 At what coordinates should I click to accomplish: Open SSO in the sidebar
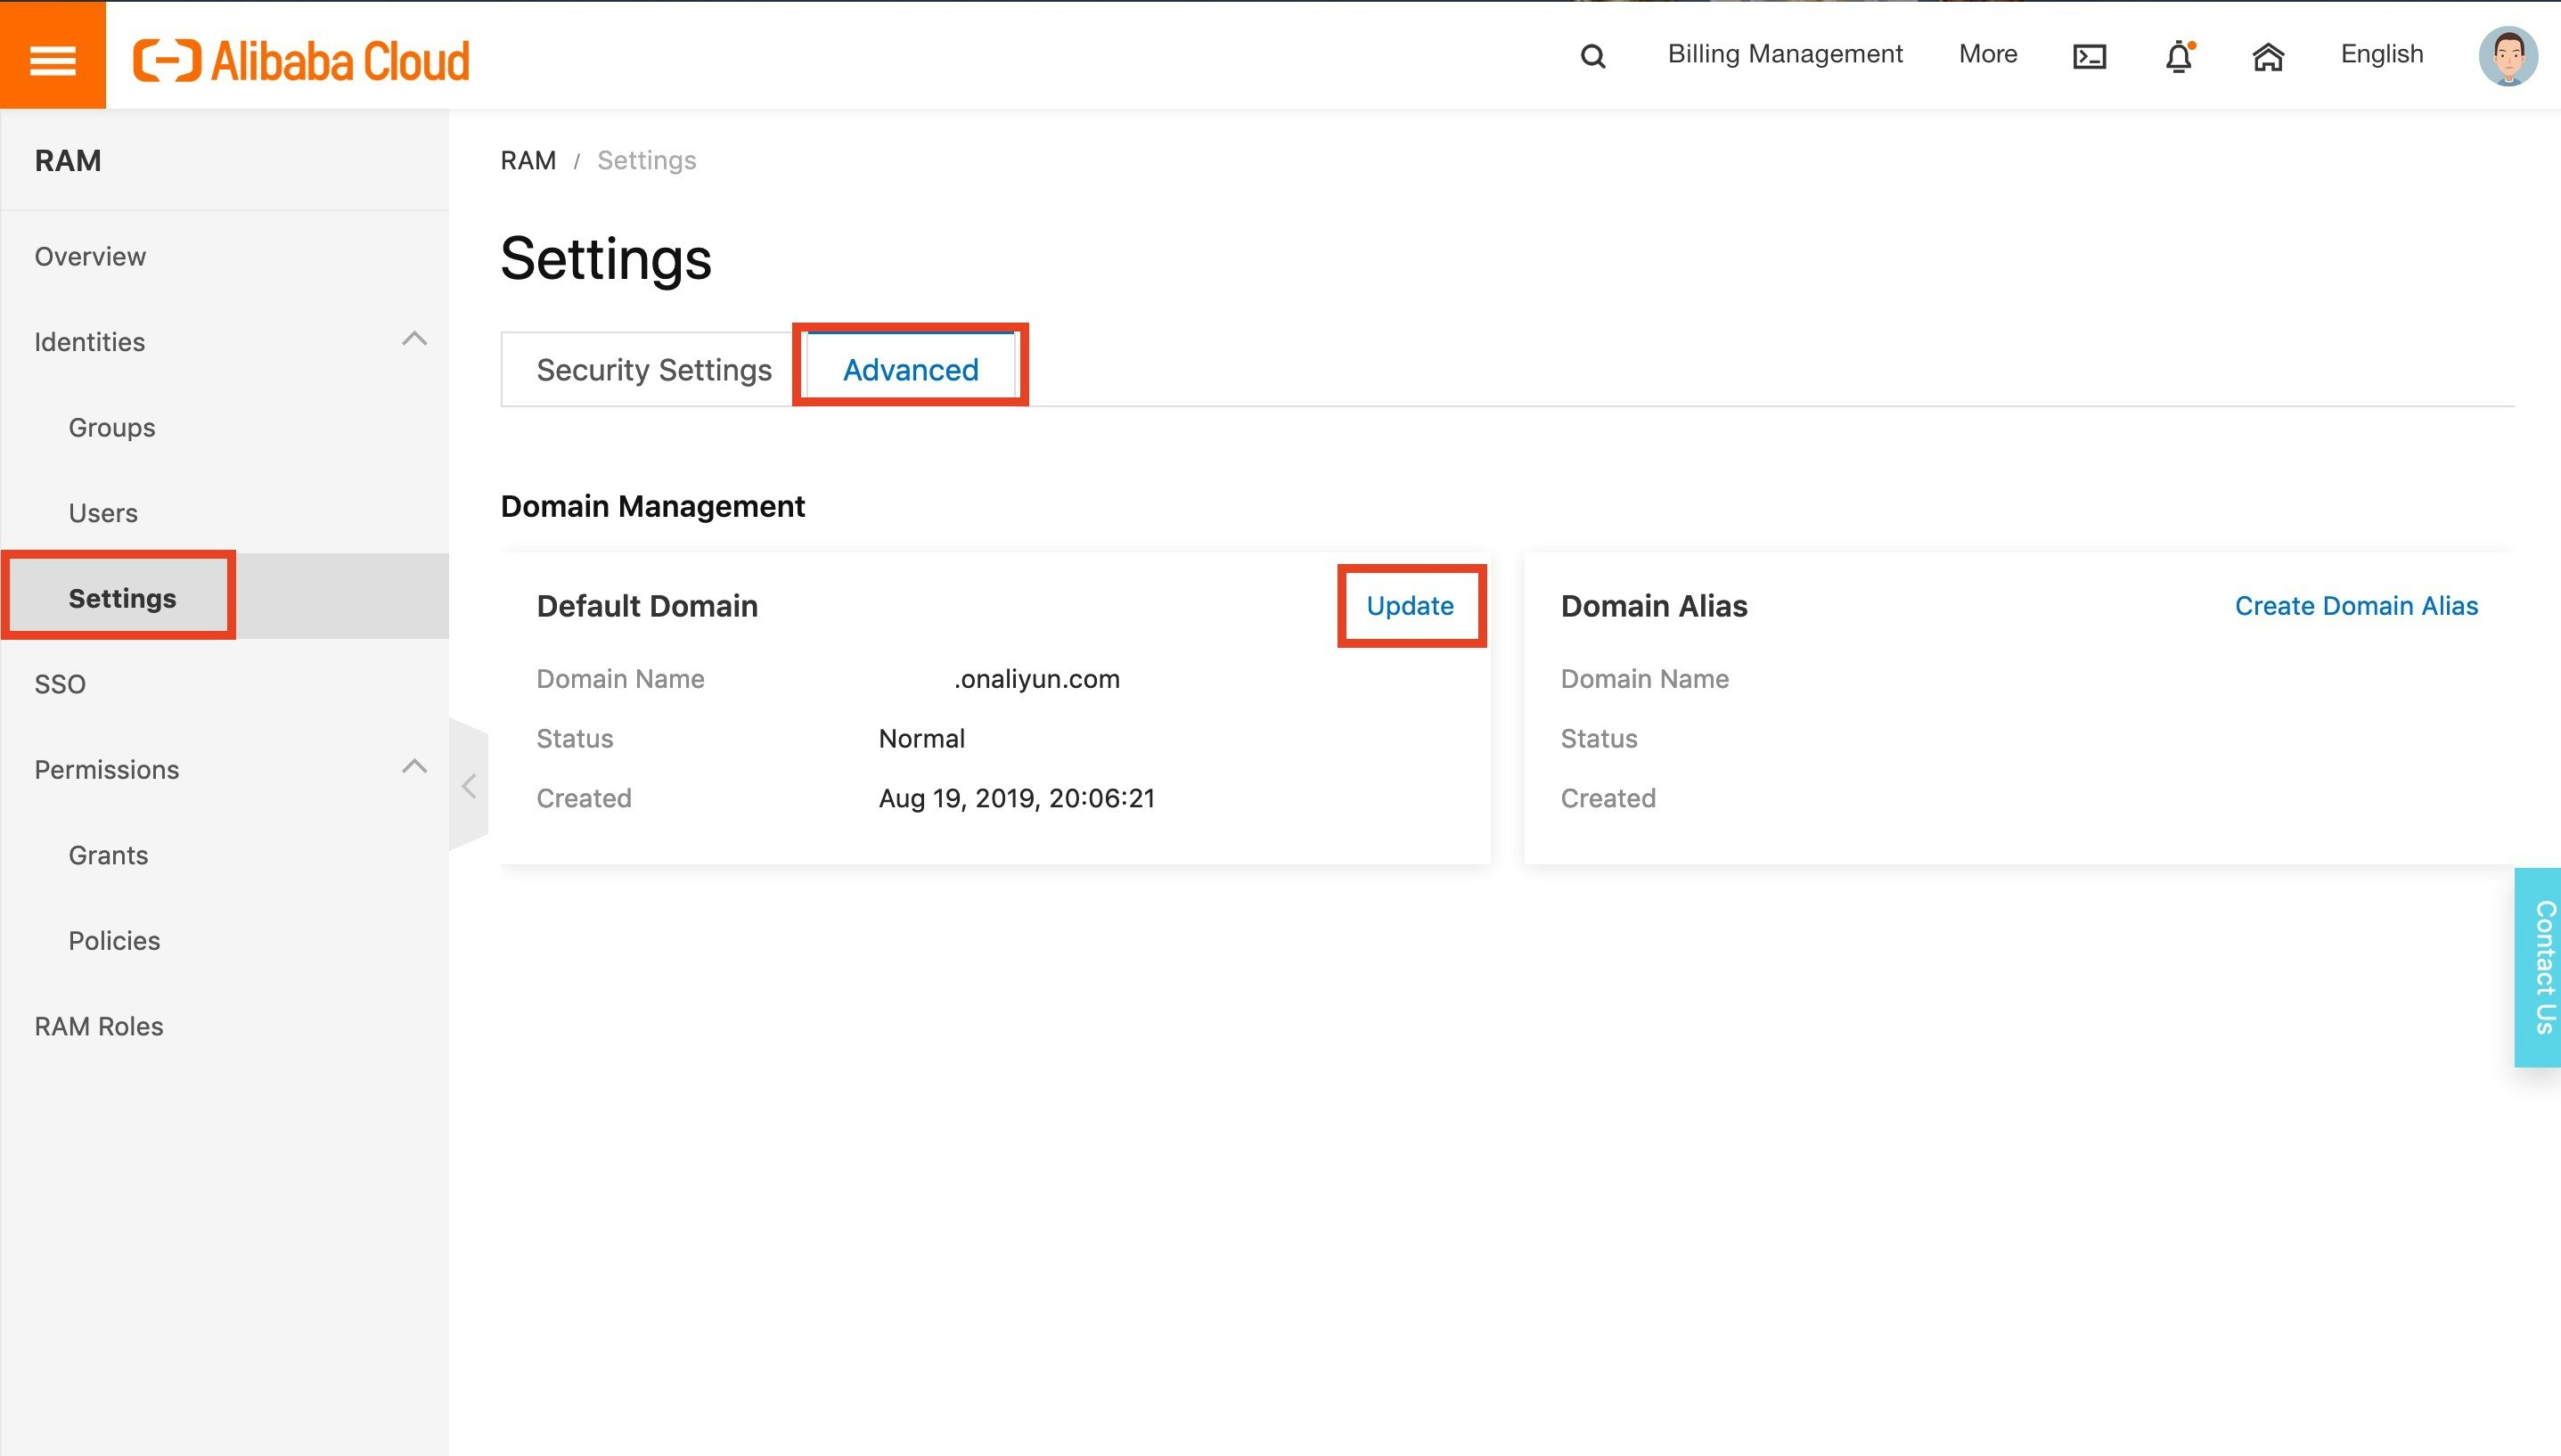pos(60,684)
